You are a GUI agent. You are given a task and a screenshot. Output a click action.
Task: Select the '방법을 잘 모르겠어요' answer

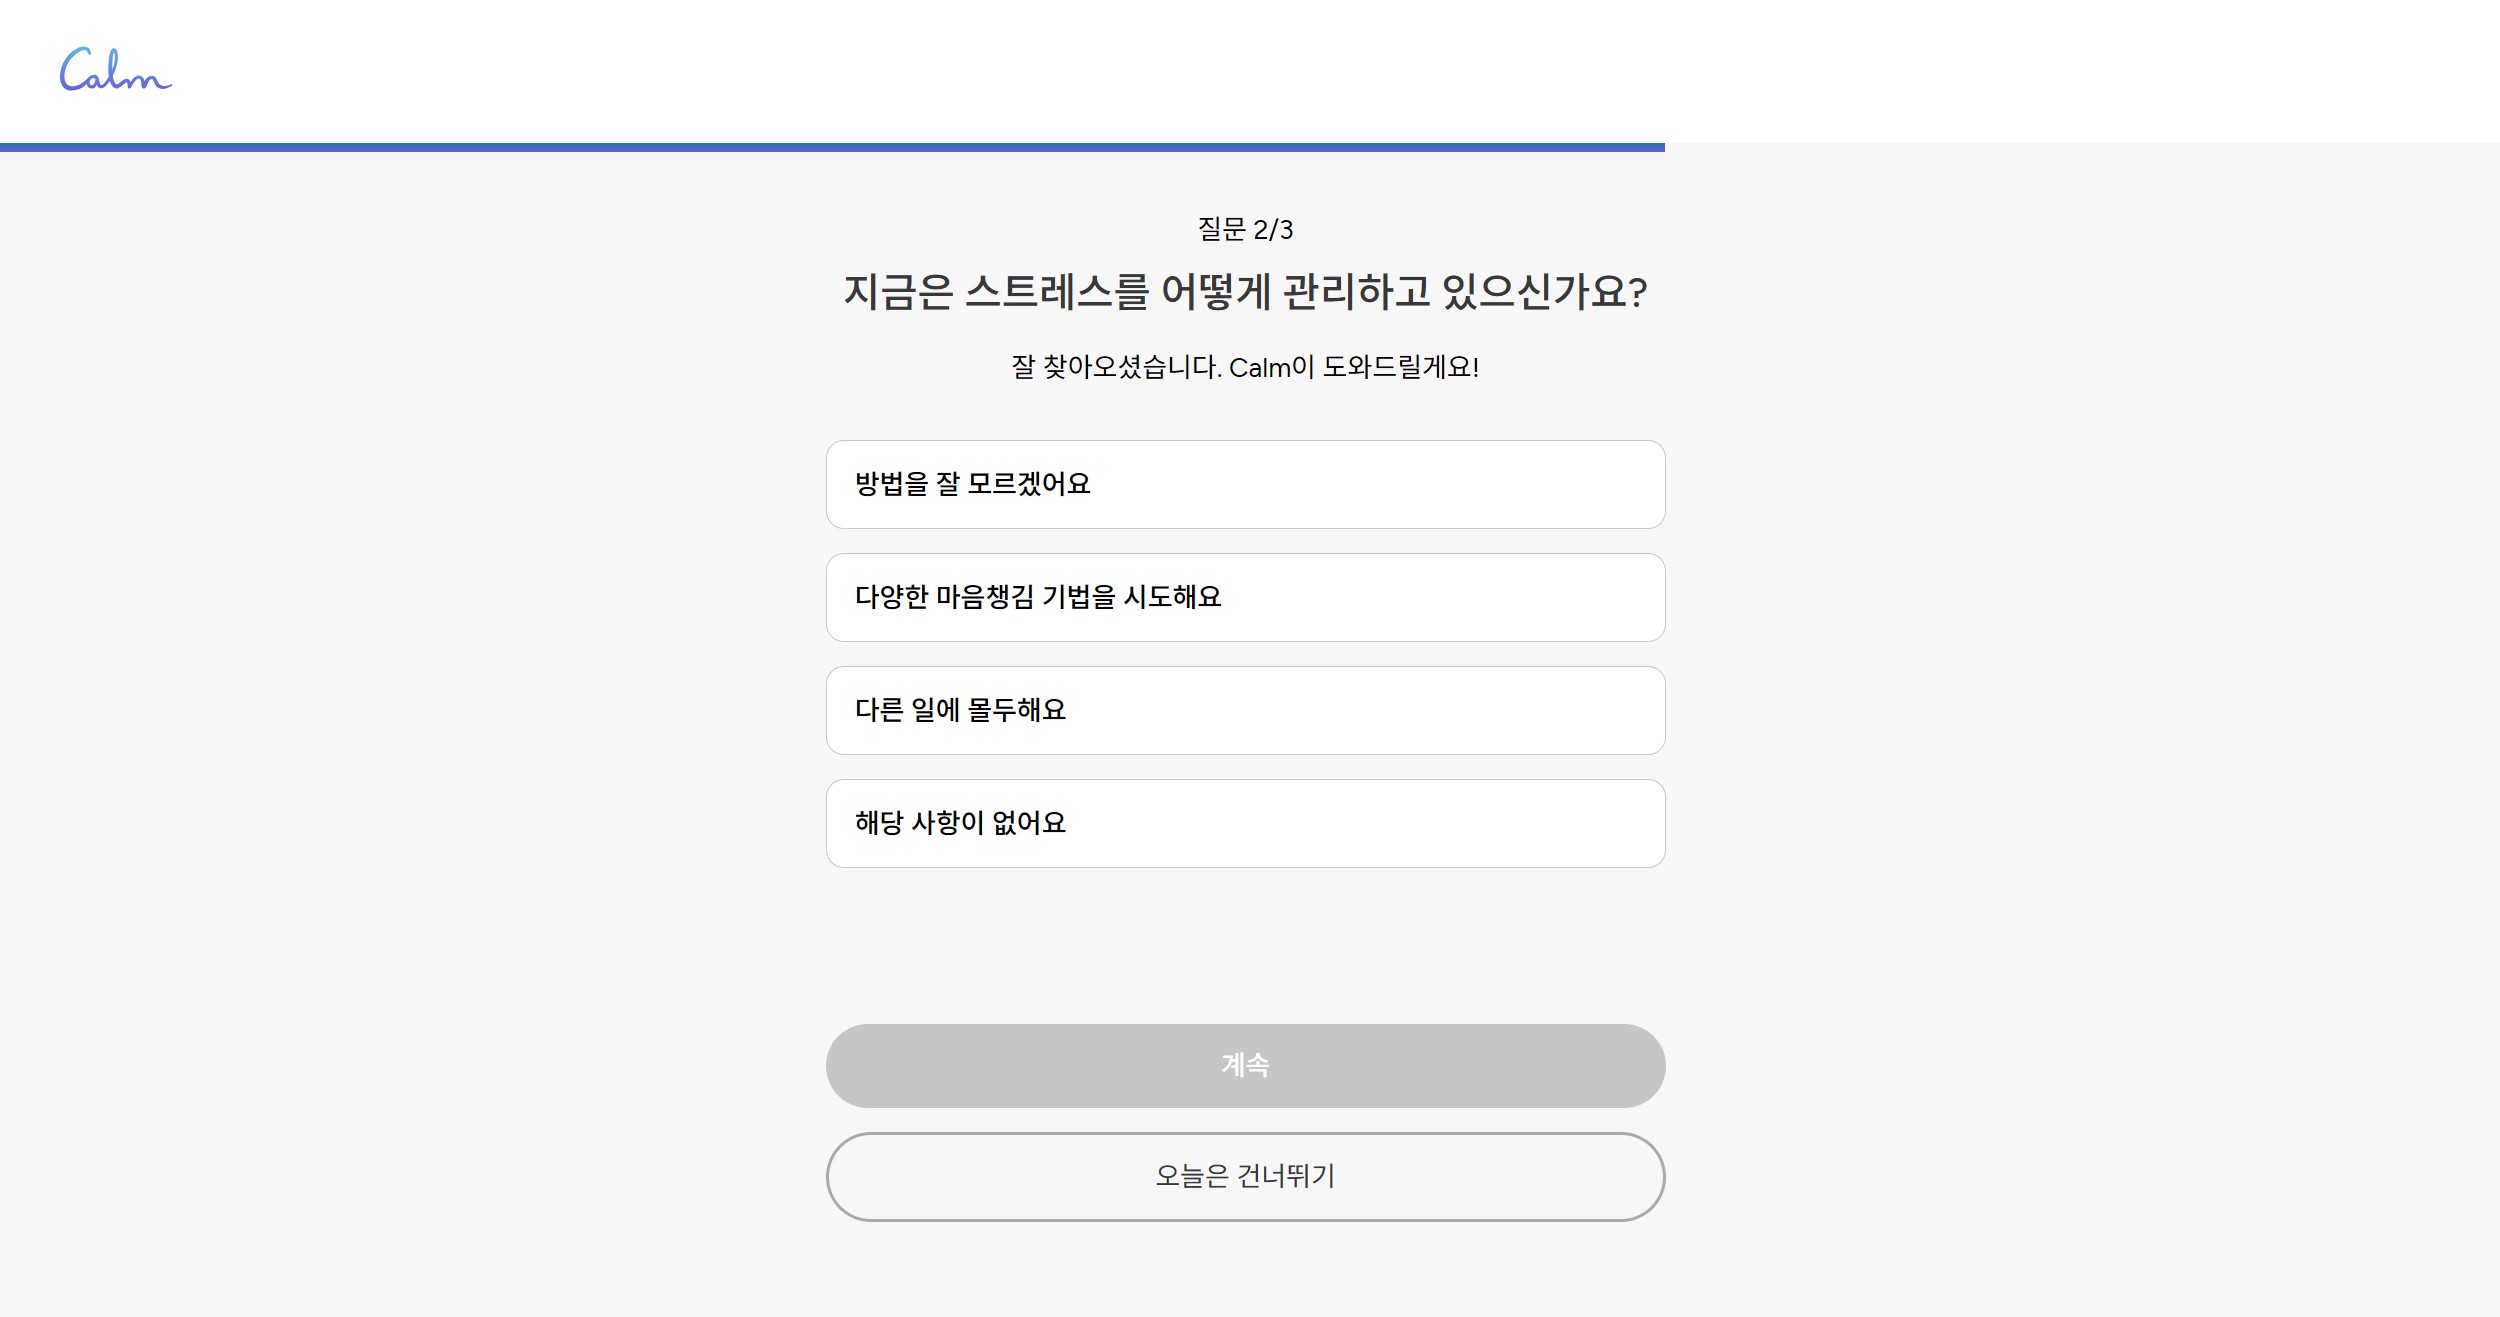click(x=1245, y=484)
